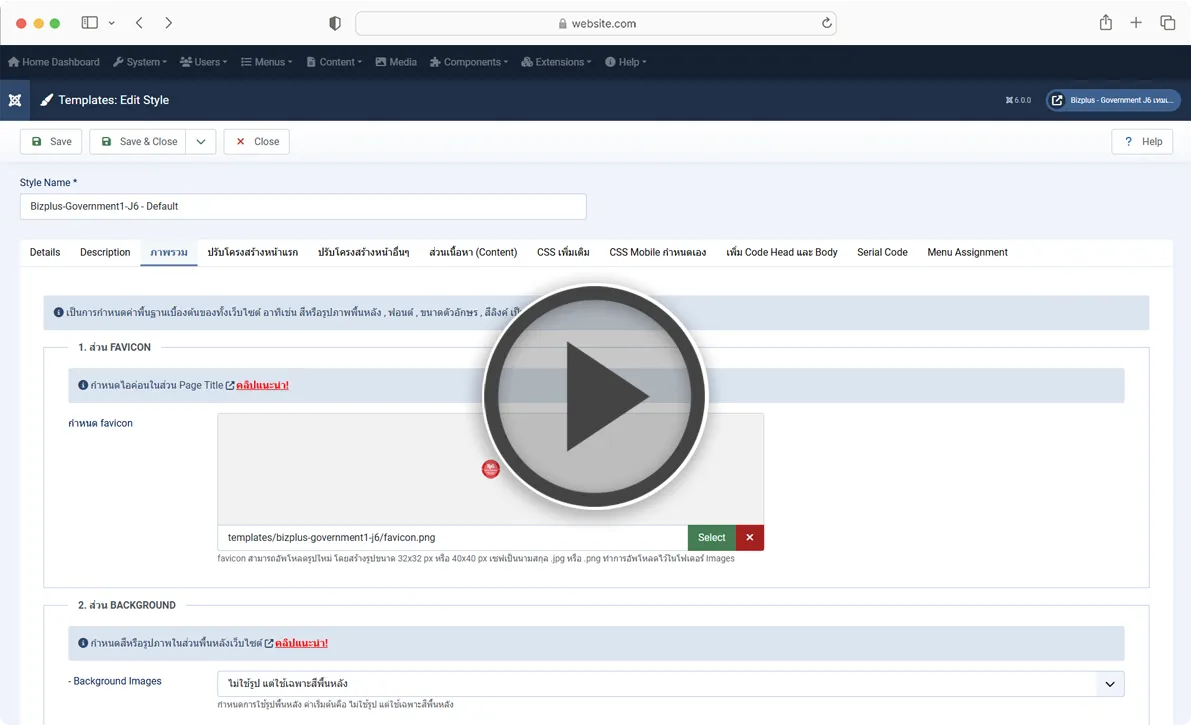The width and height of the screenshot is (1192, 727).
Task: Switch to the Menu Assignment tab
Action: [967, 253]
